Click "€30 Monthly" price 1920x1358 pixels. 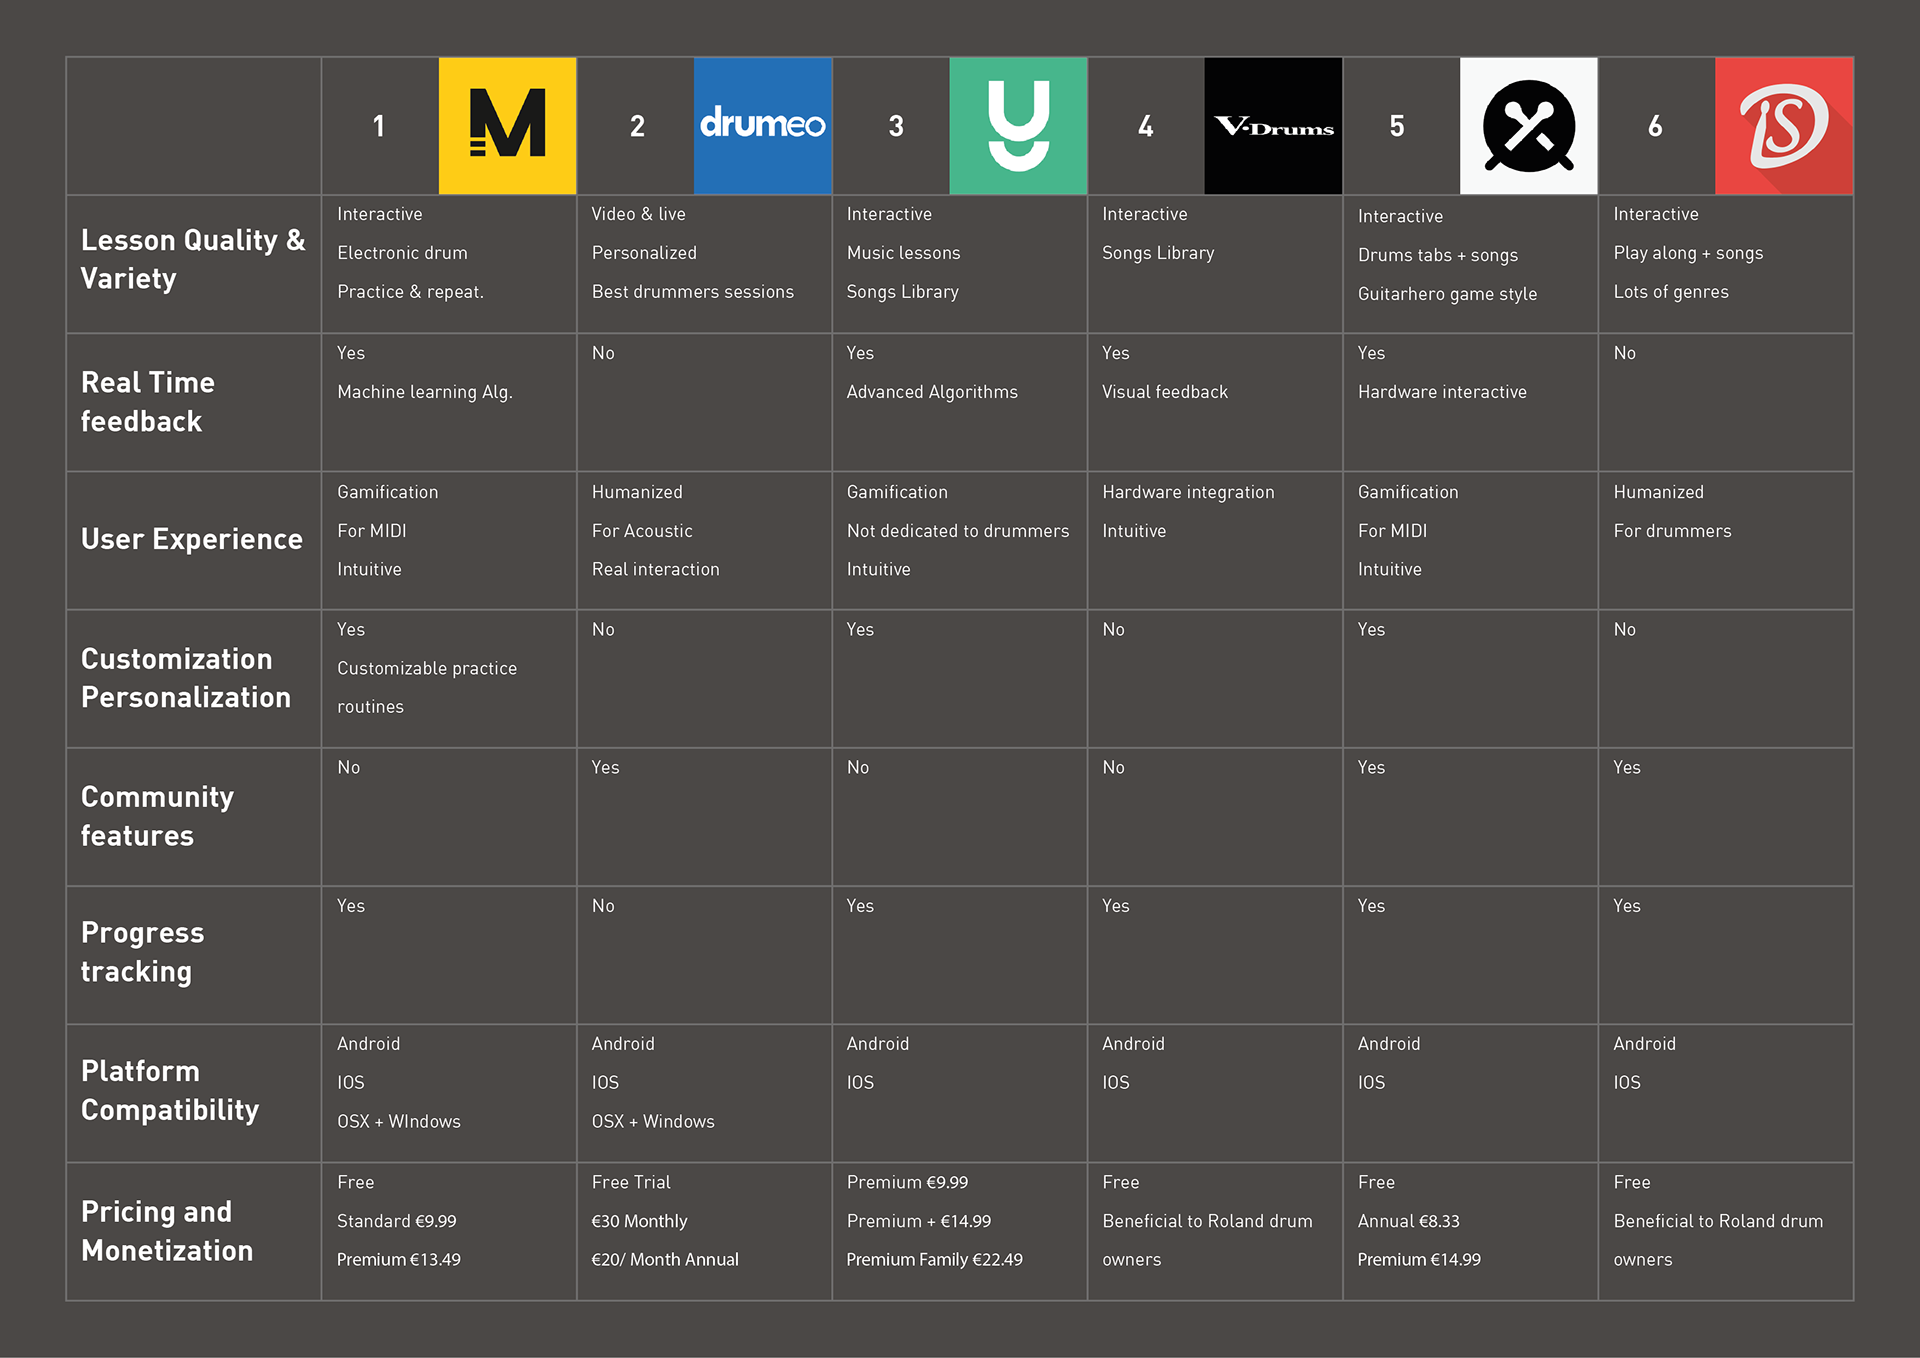639,1221
